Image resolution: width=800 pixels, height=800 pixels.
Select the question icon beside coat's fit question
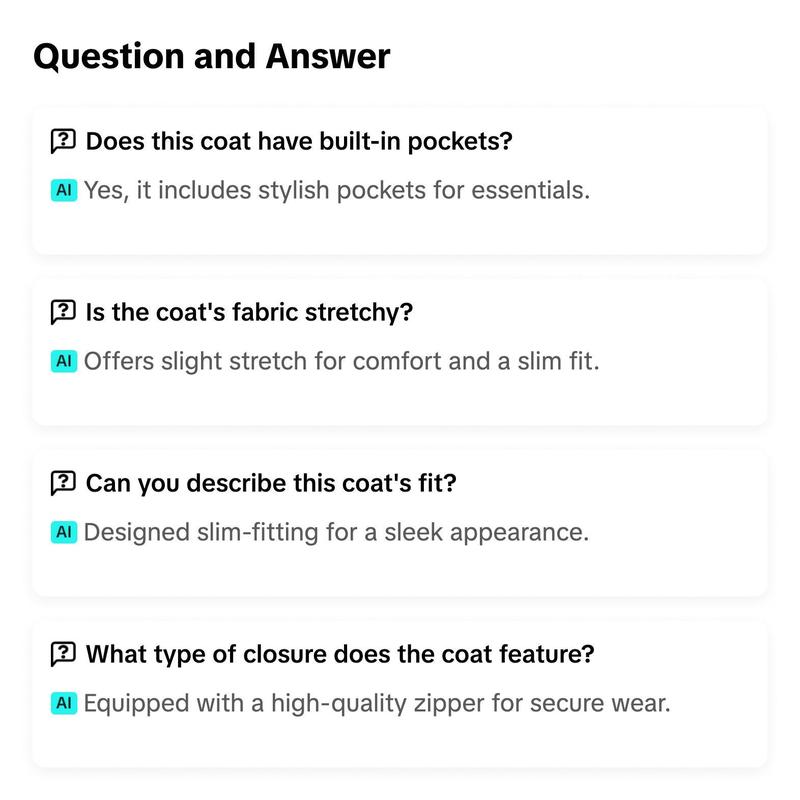point(63,483)
